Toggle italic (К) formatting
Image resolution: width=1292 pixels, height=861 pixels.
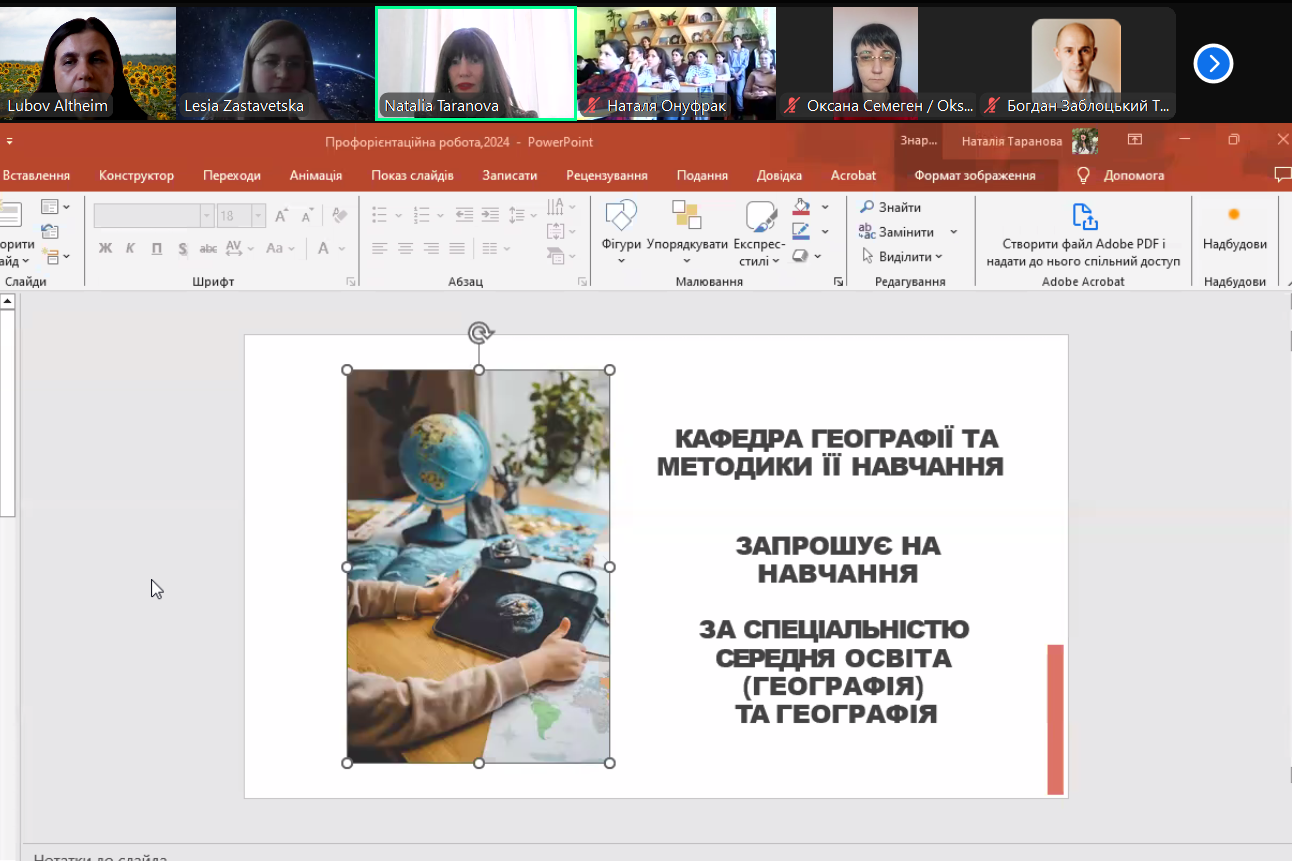click(131, 248)
